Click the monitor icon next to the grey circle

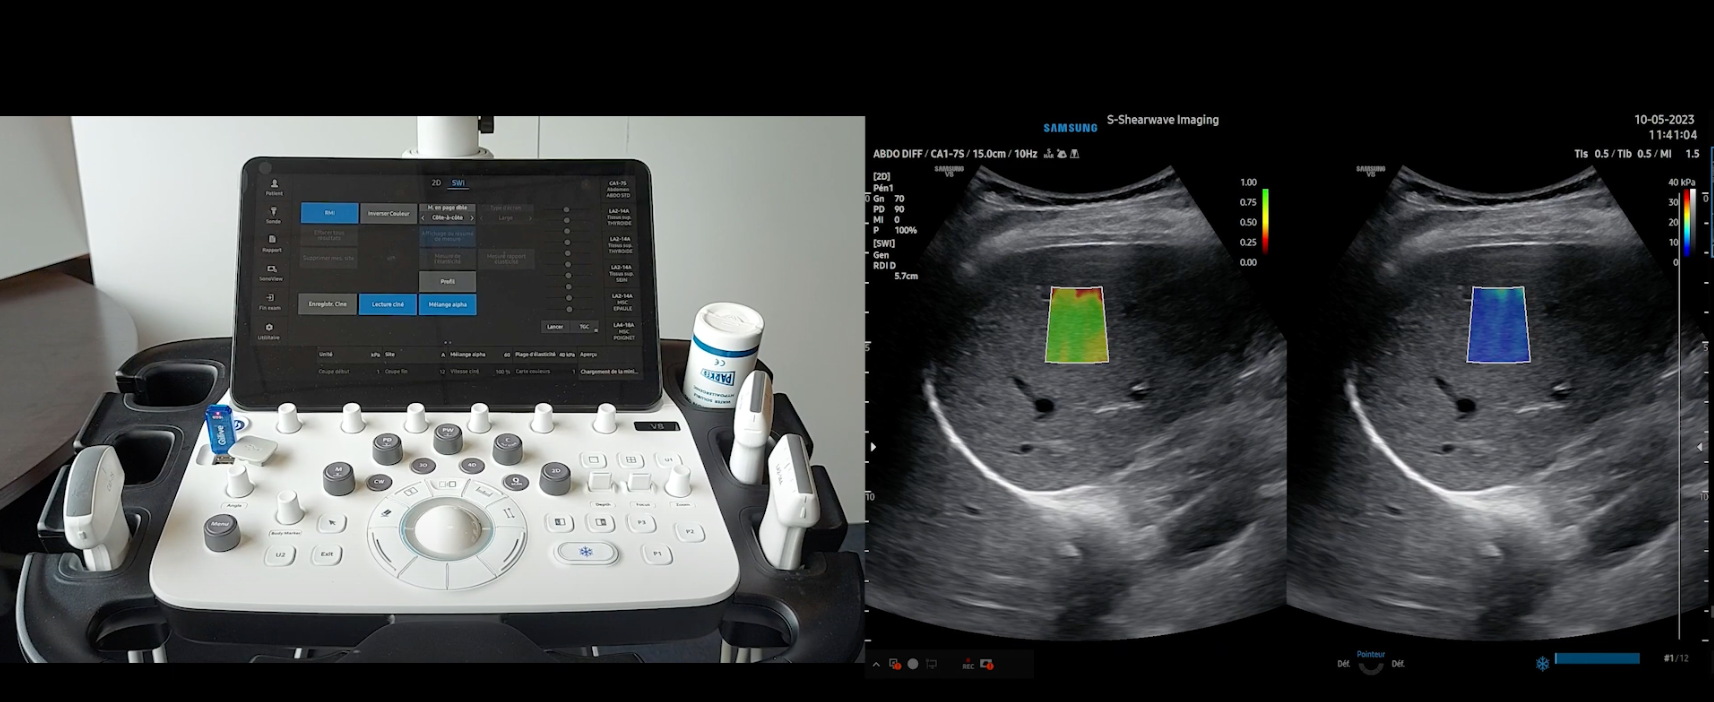(x=931, y=664)
